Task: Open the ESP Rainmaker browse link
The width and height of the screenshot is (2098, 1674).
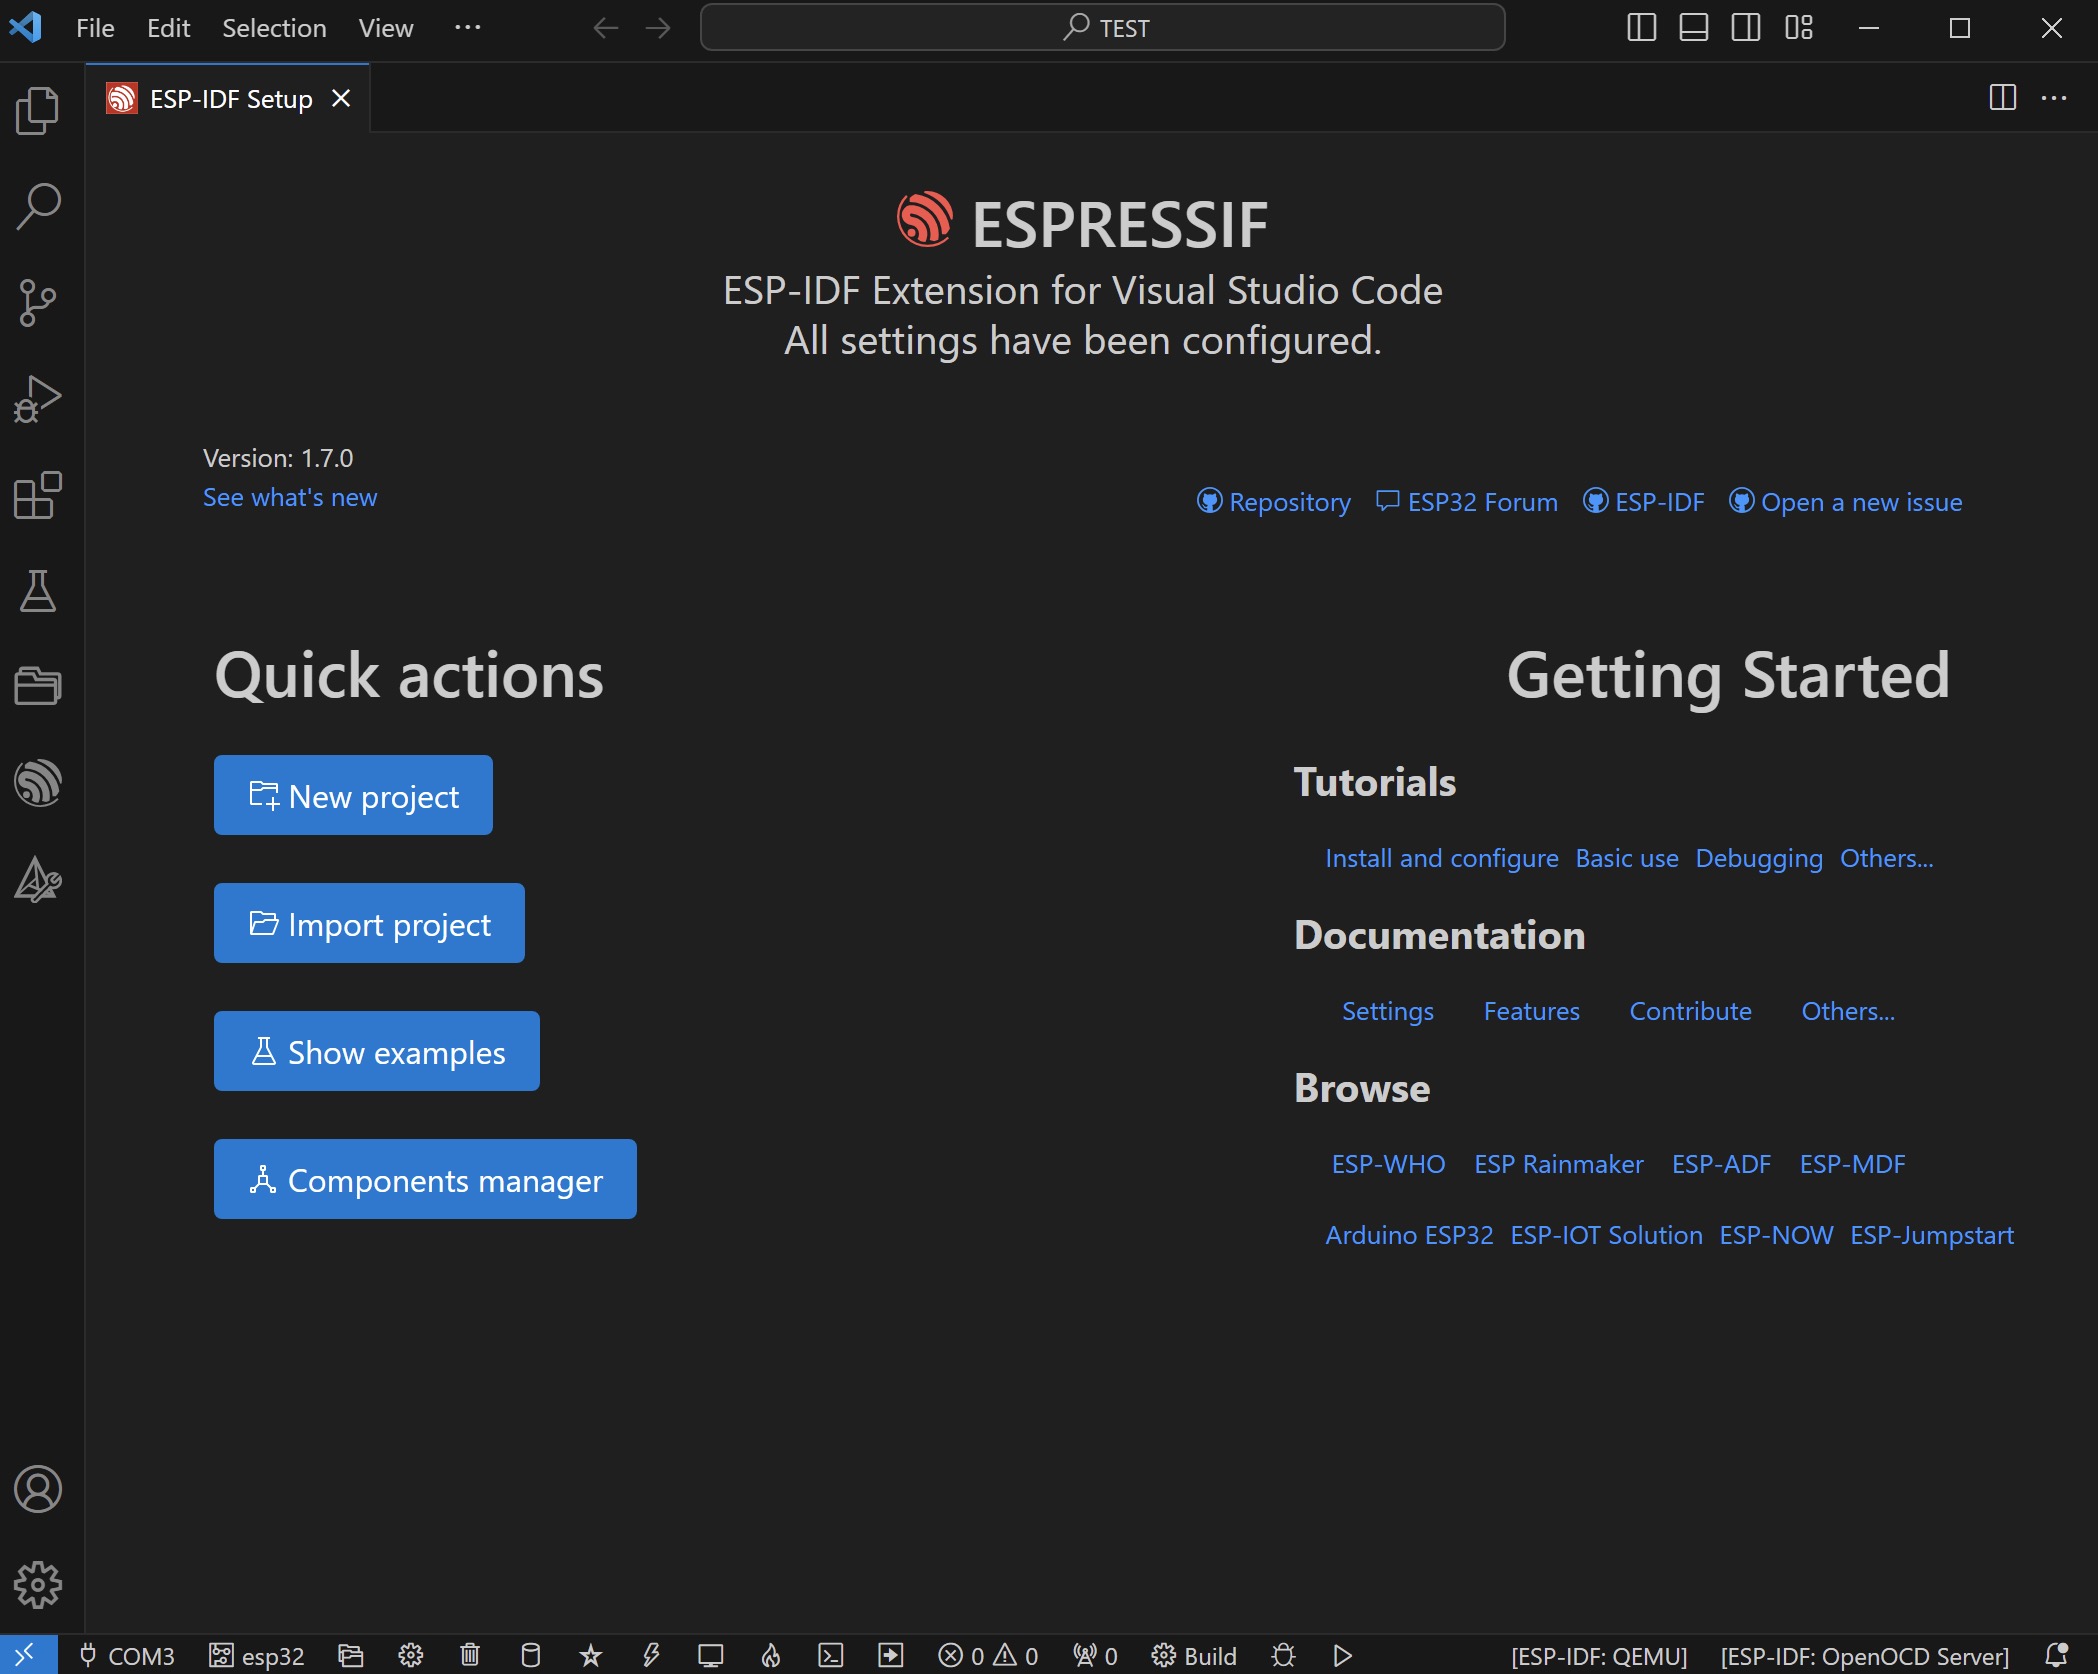Action: (x=1559, y=1164)
